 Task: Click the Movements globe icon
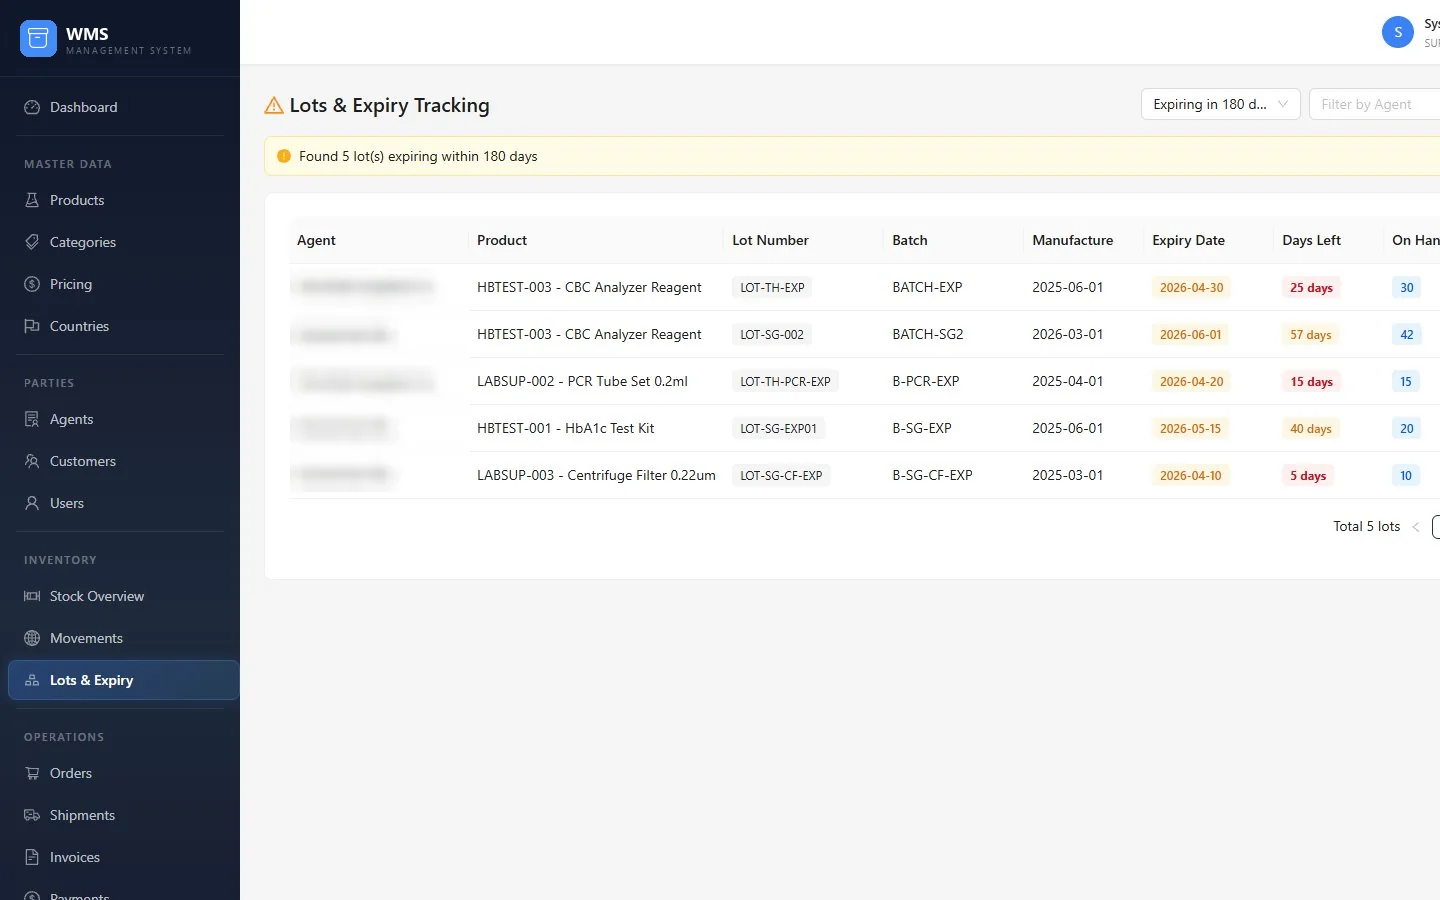click(32, 639)
